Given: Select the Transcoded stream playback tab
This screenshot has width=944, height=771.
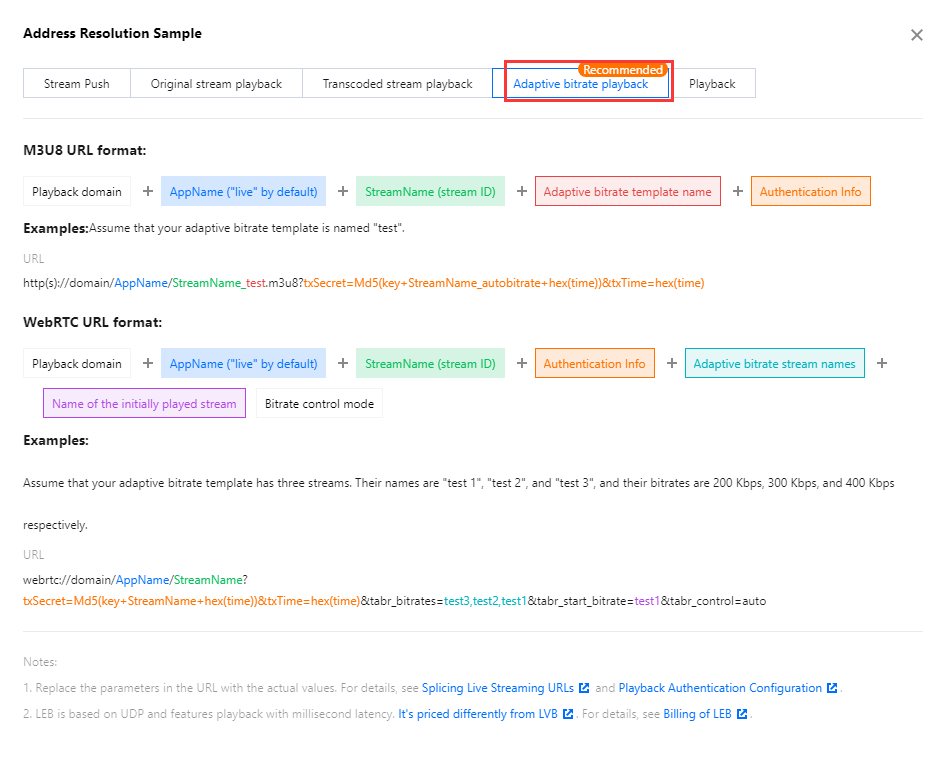Looking at the screenshot, I should [x=397, y=84].
